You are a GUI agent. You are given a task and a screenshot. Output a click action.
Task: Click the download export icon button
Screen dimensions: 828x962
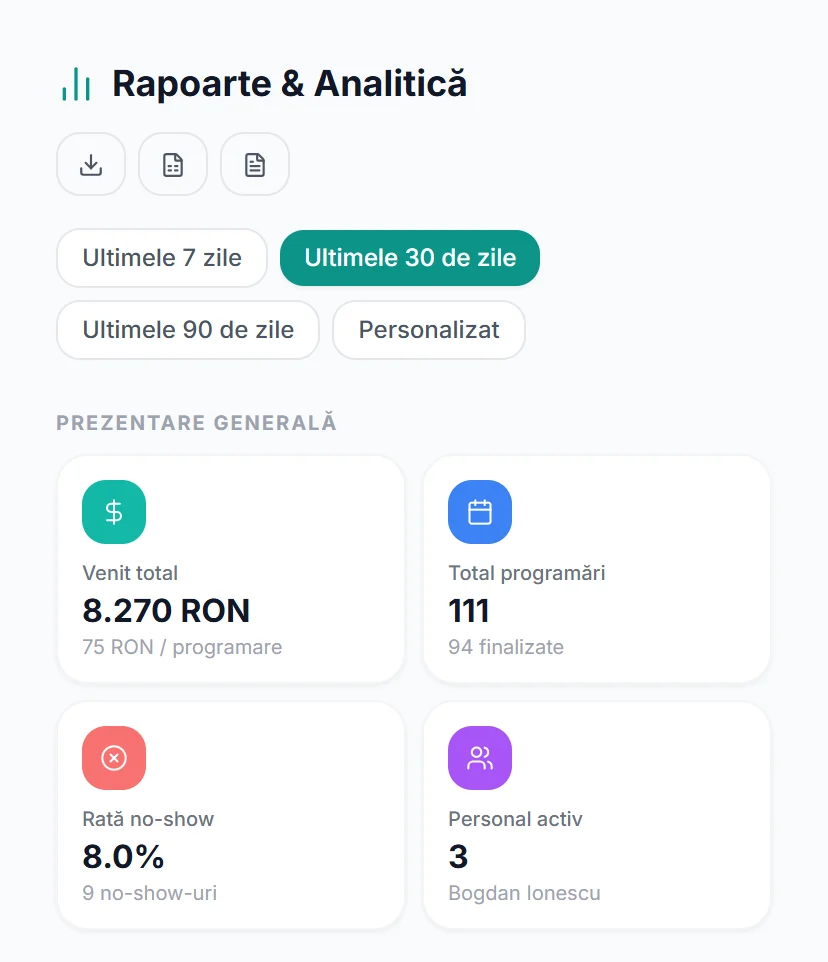[91, 164]
